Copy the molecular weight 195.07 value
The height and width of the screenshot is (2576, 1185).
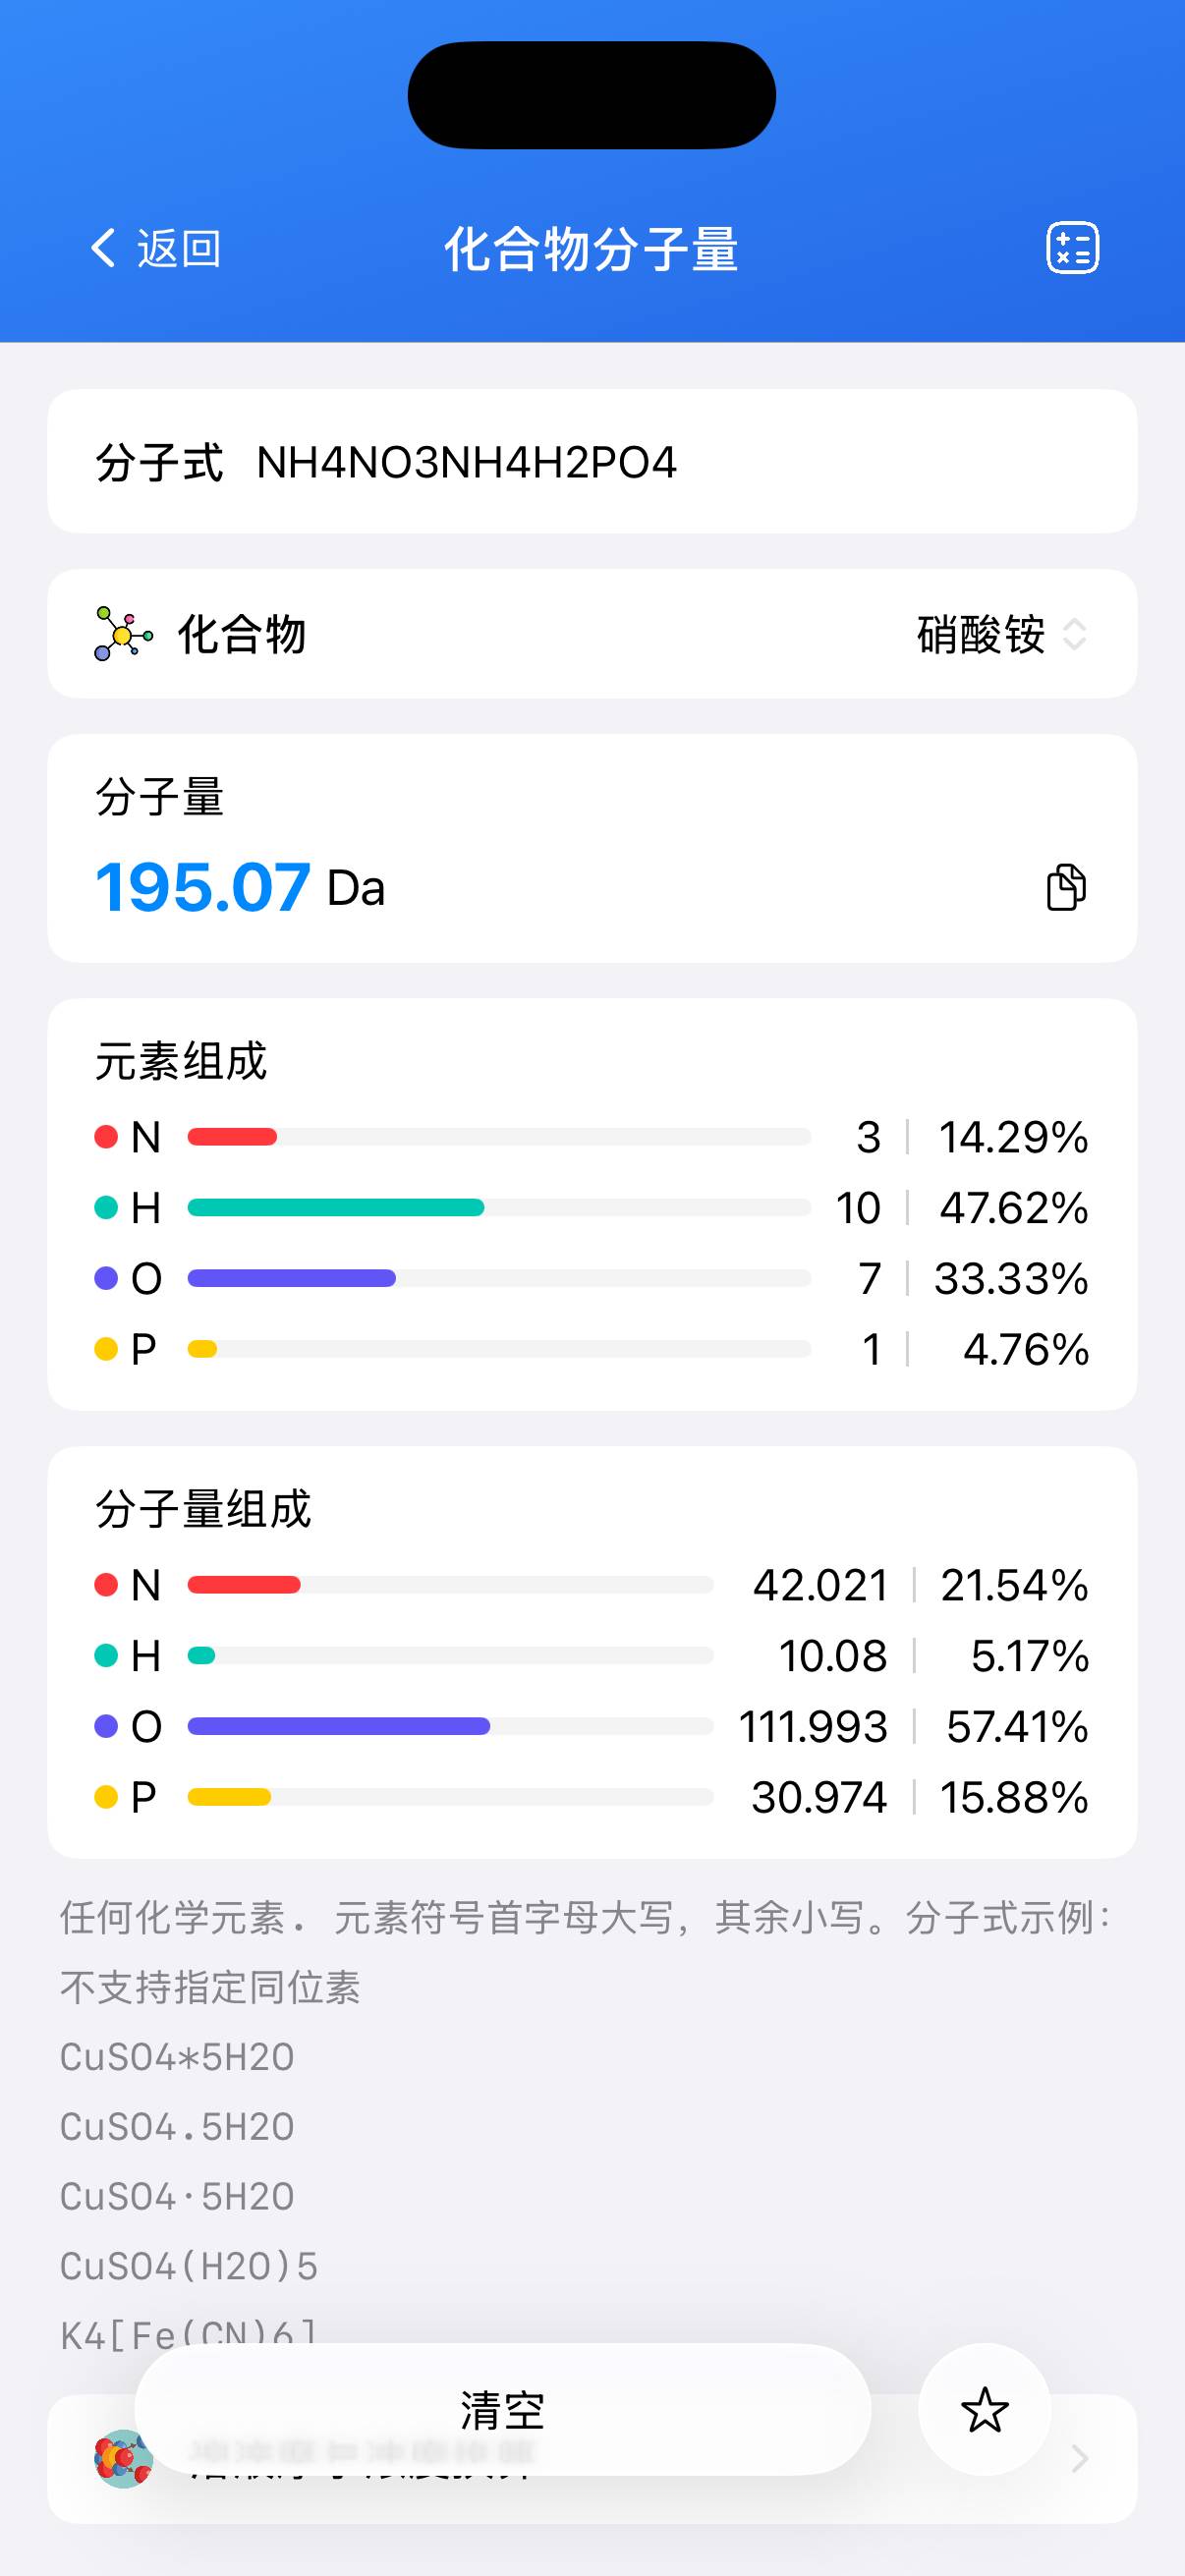1065,887
